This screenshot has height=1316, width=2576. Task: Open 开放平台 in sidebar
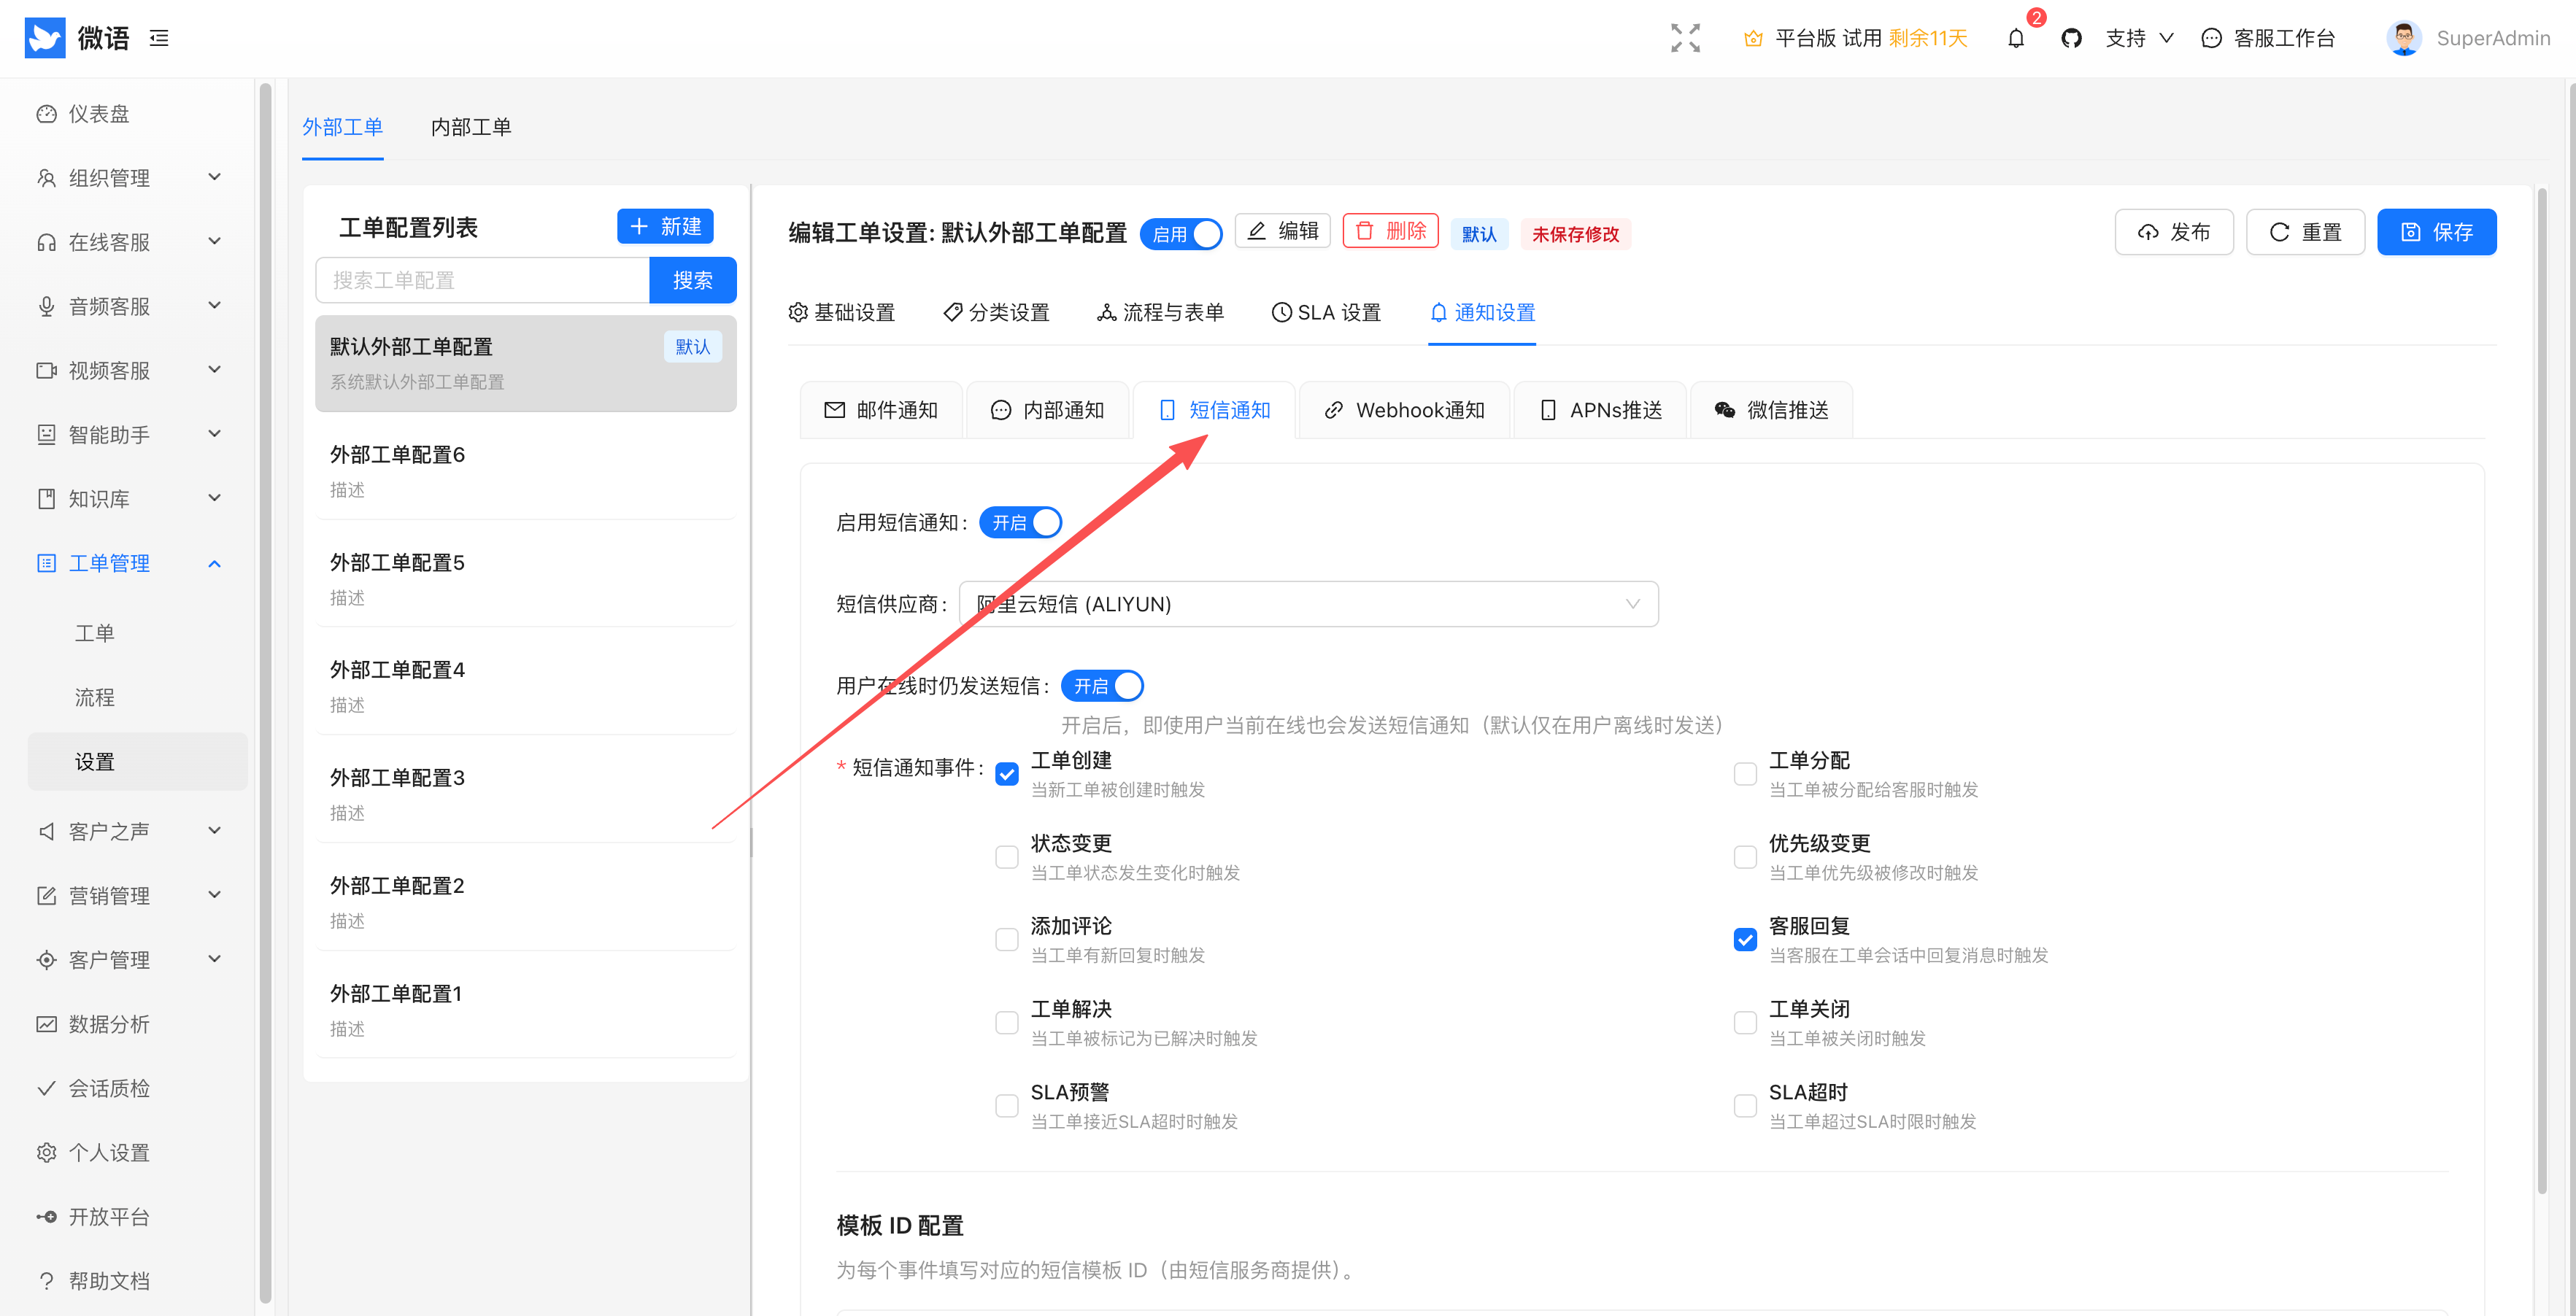click(108, 1216)
